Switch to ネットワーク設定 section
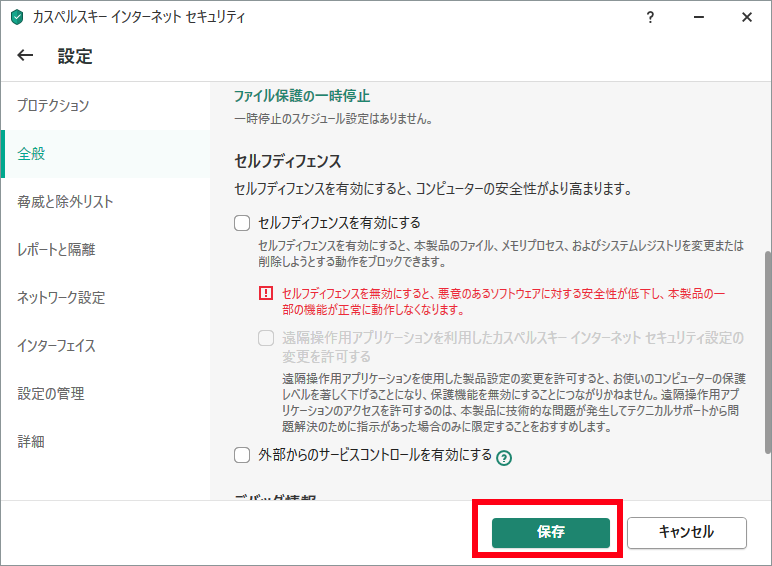This screenshot has width=772, height=566. [61, 298]
